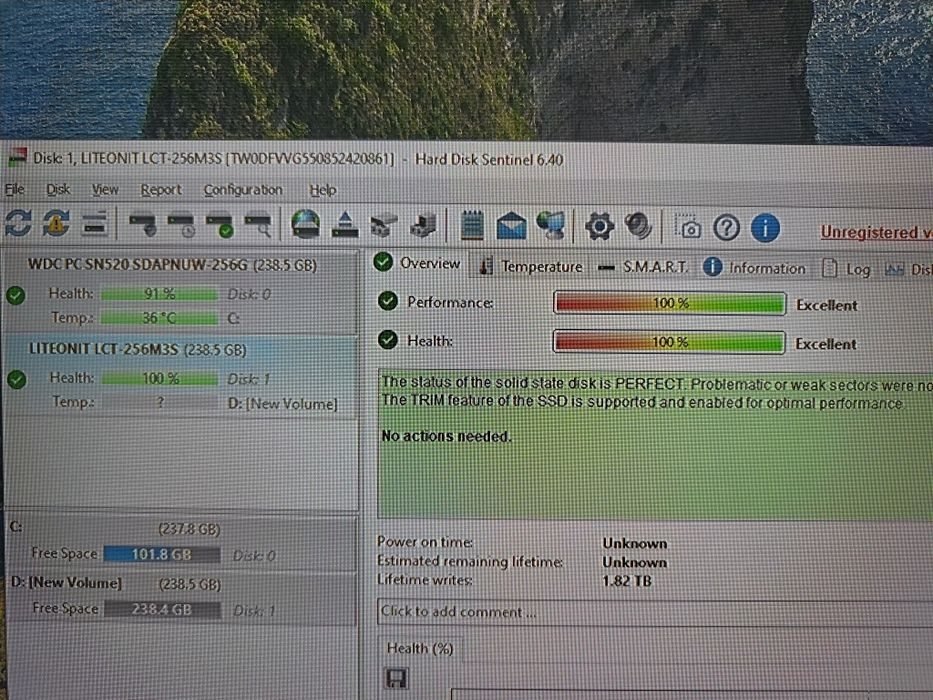This screenshot has width=933, height=700.
Task: Click the floppy disk save icon under Health (%)
Action: [x=397, y=679]
